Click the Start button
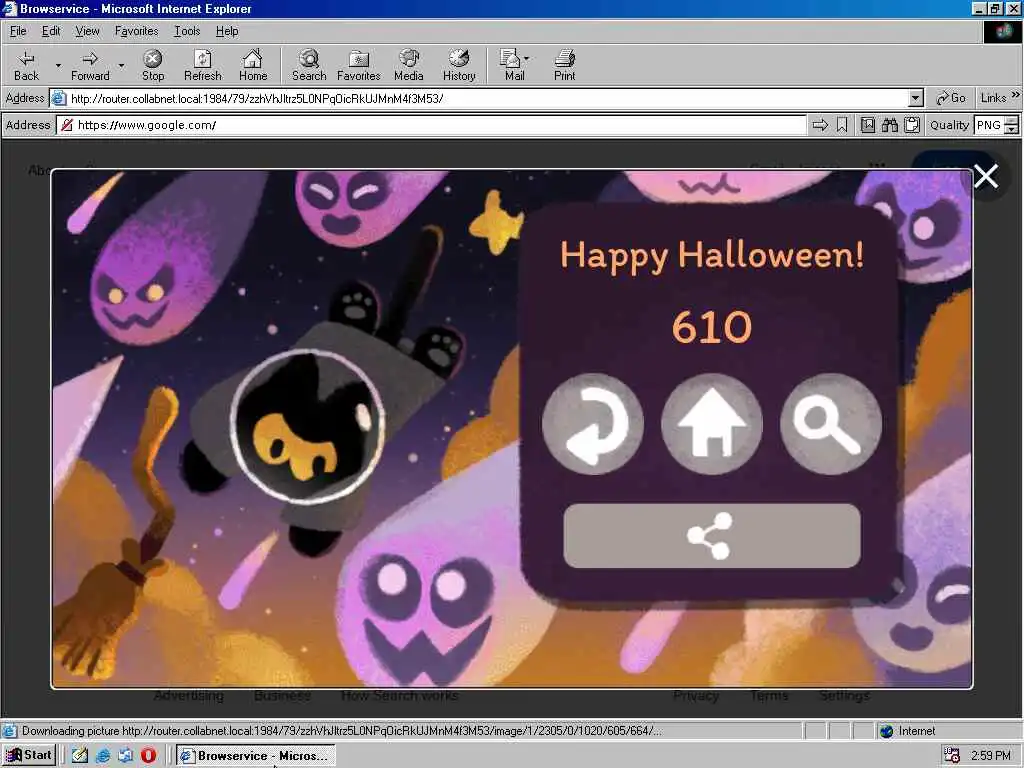 click(x=29, y=755)
